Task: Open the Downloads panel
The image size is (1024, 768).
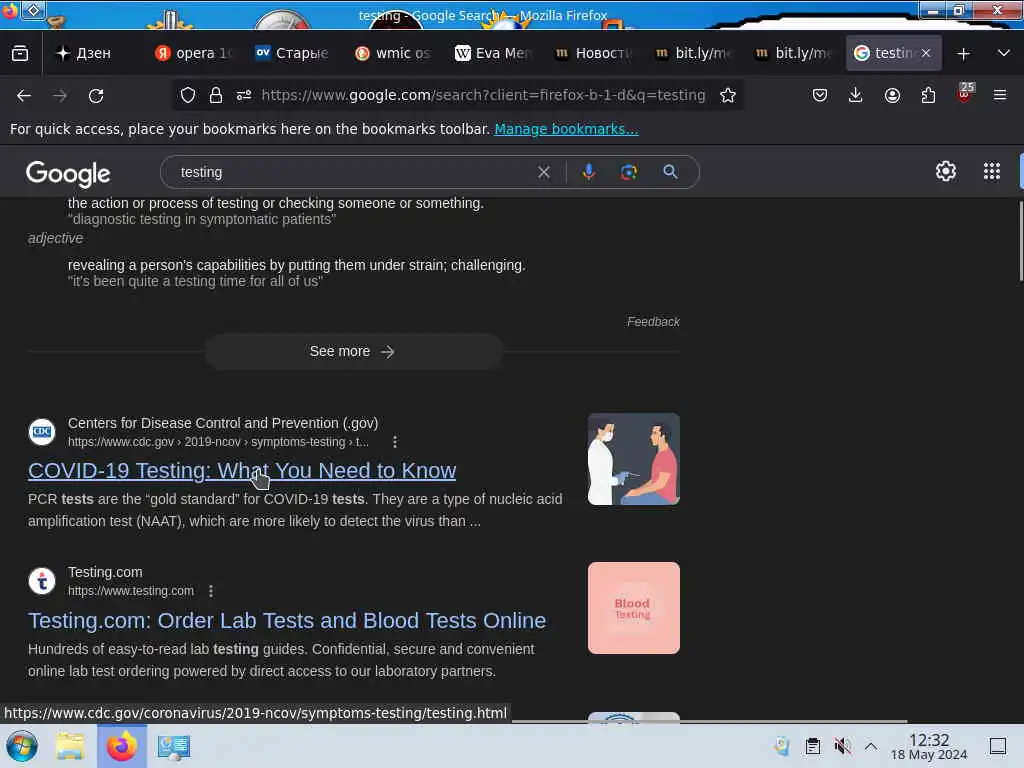Action: [856, 95]
